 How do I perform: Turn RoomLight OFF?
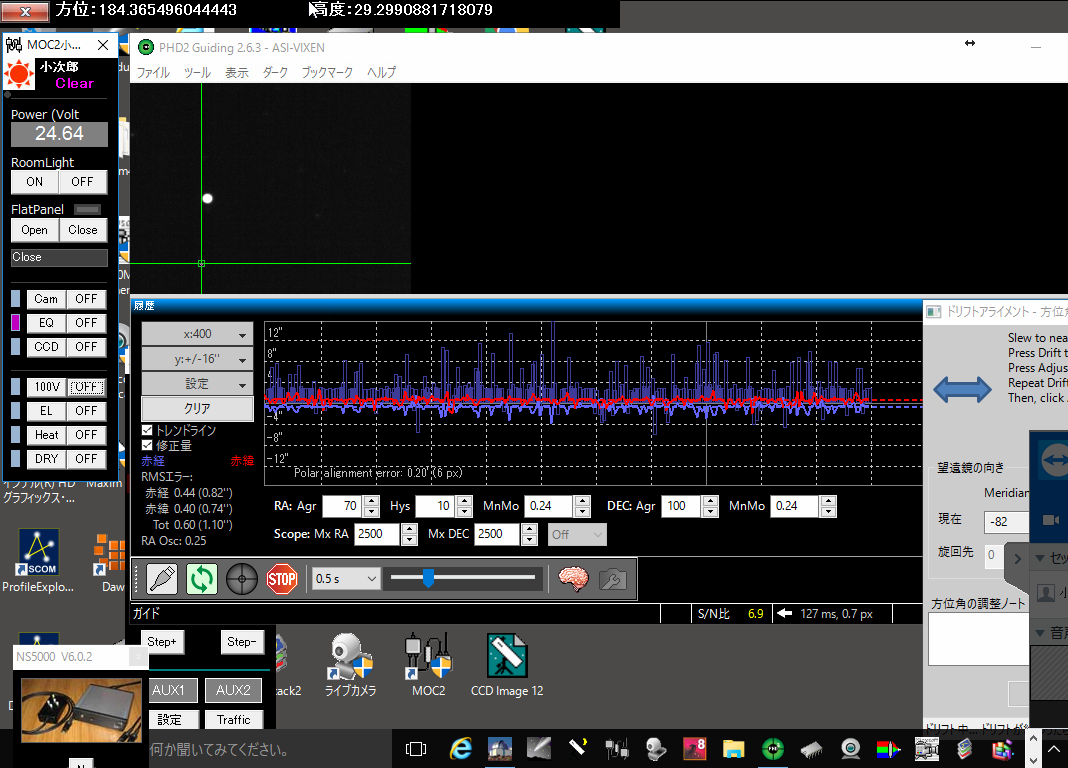(82, 182)
